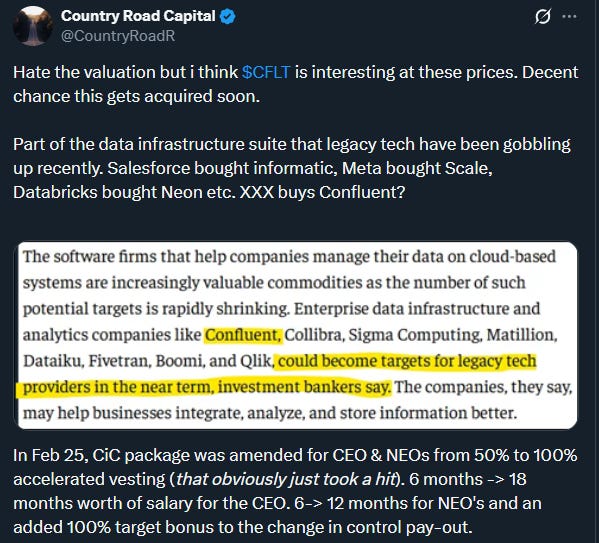
Task: Open the embedded article screenshot image
Action: coord(297,335)
